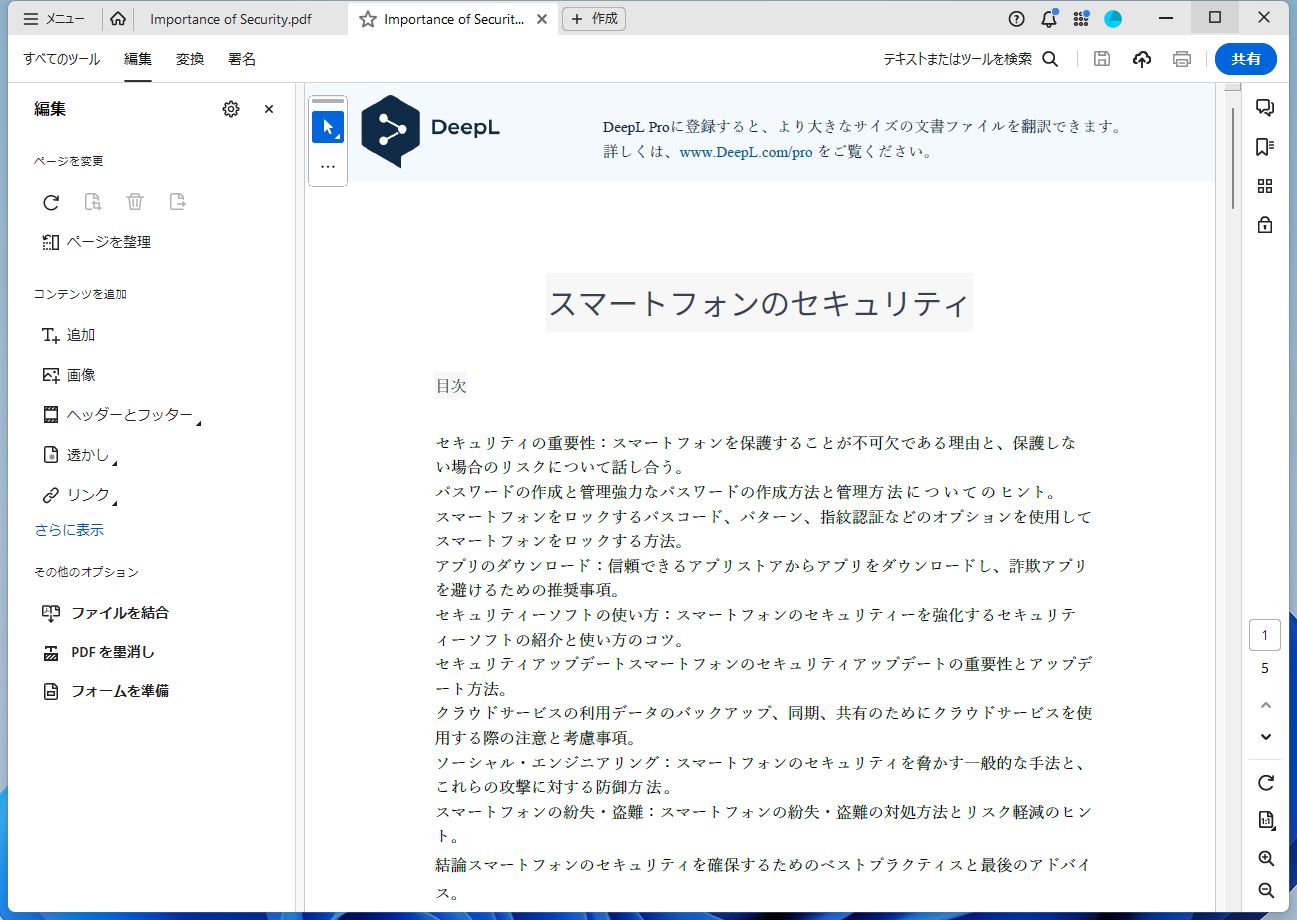Select the arrow selection tool on the page

pyautogui.click(x=327, y=126)
